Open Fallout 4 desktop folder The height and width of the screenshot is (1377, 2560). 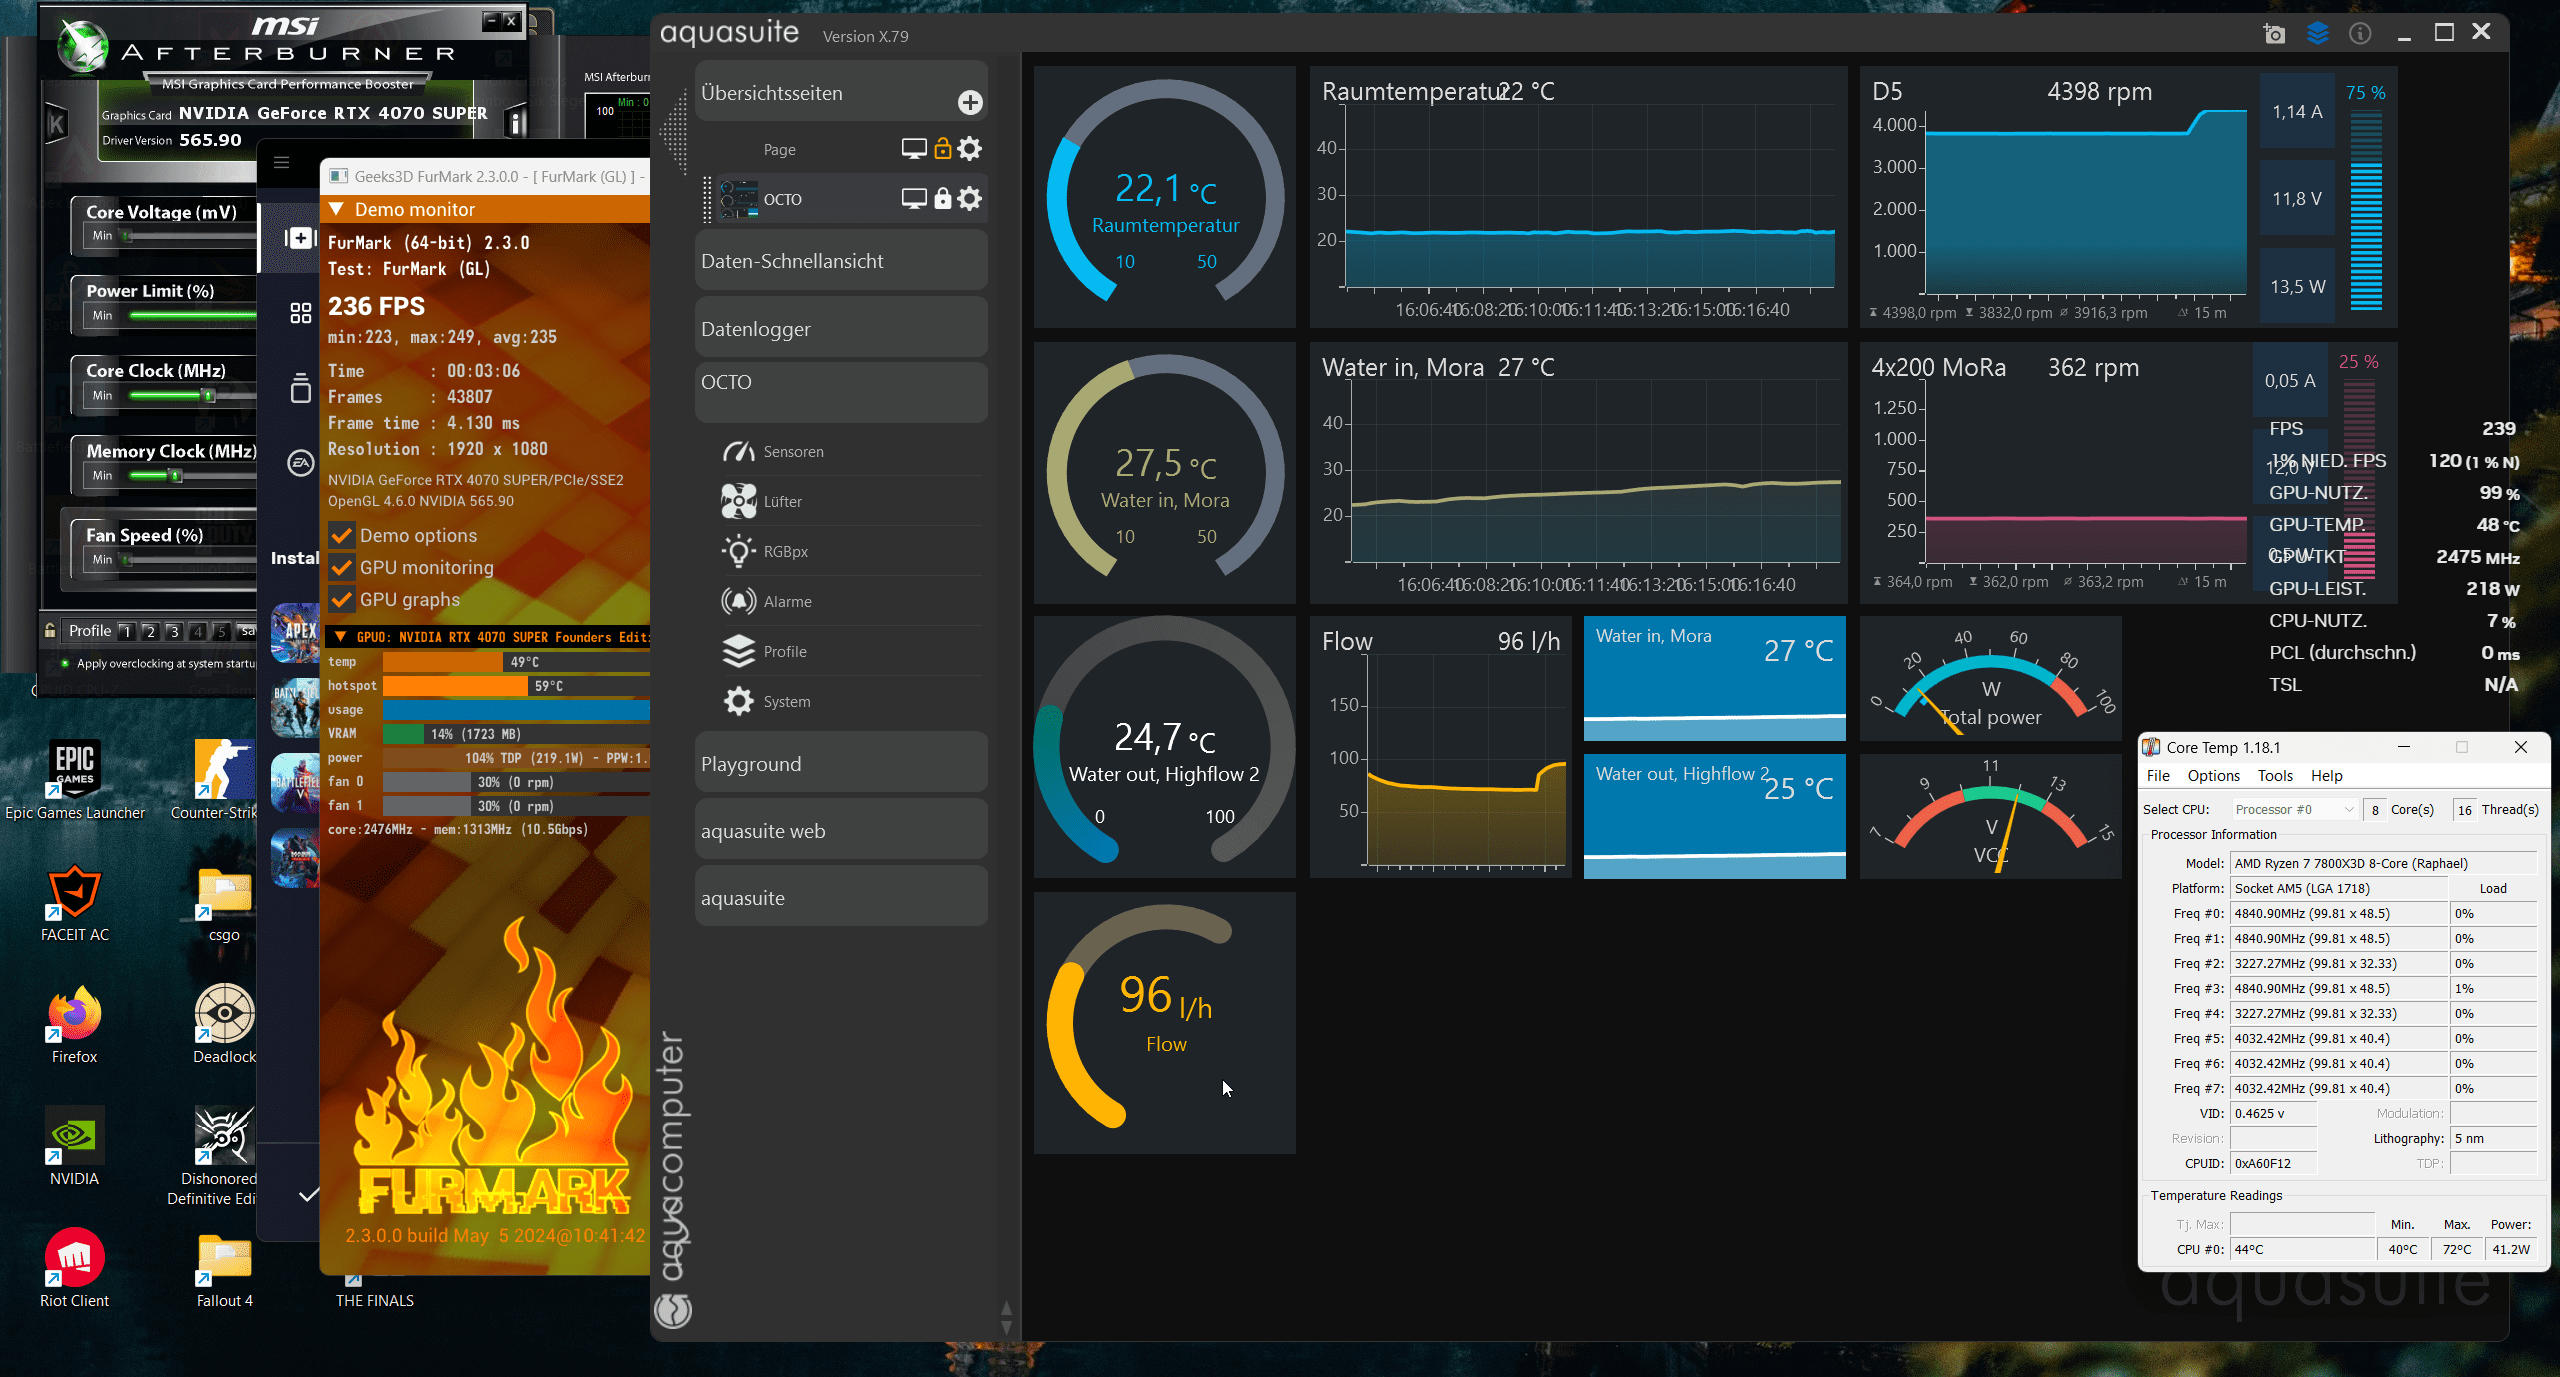pyautogui.click(x=225, y=1269)
